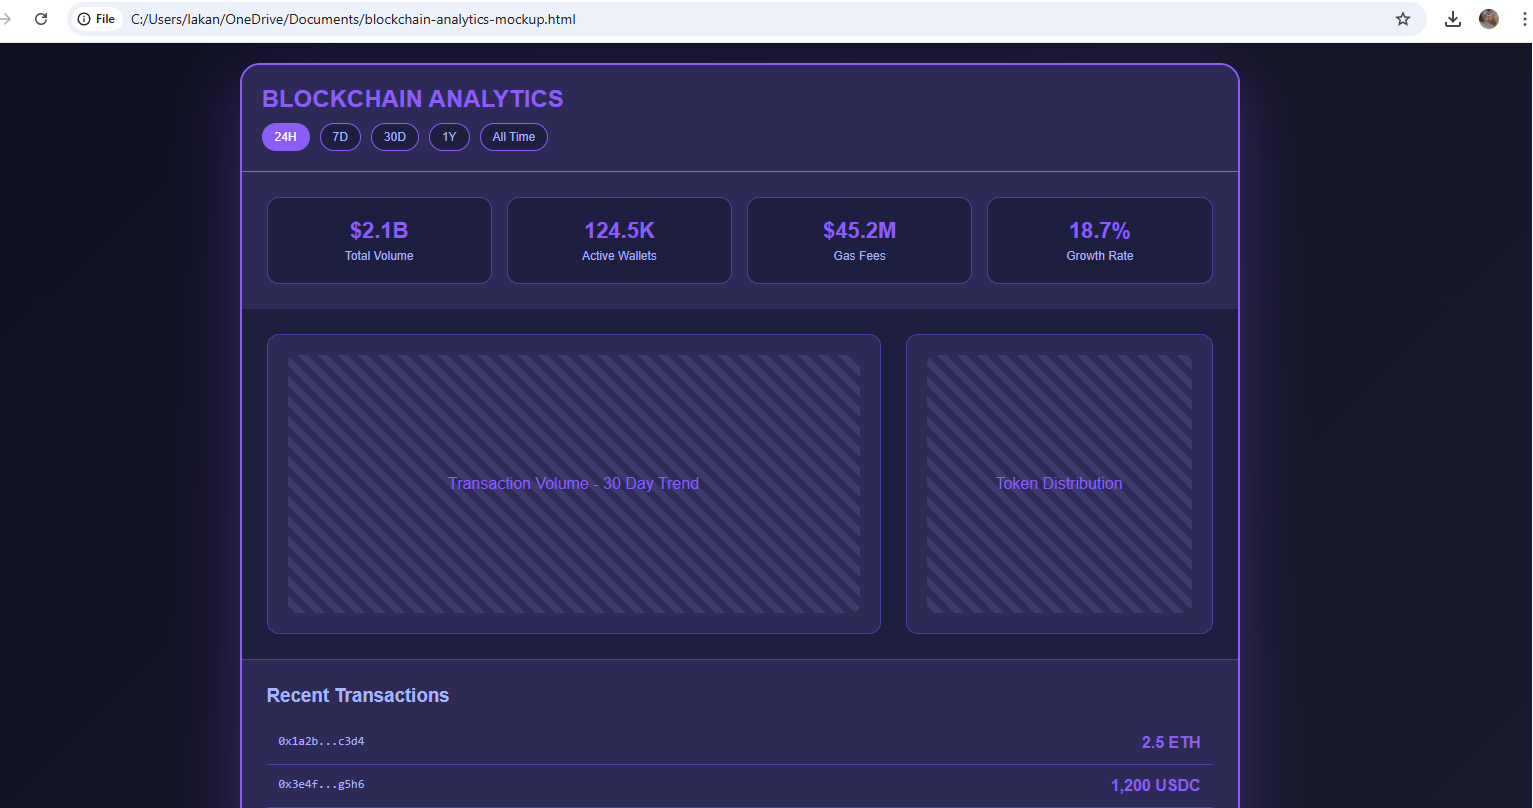The image size is (1533, 808).
Task: Open the Active Wallets stat card
Action: tap(619, 240)
